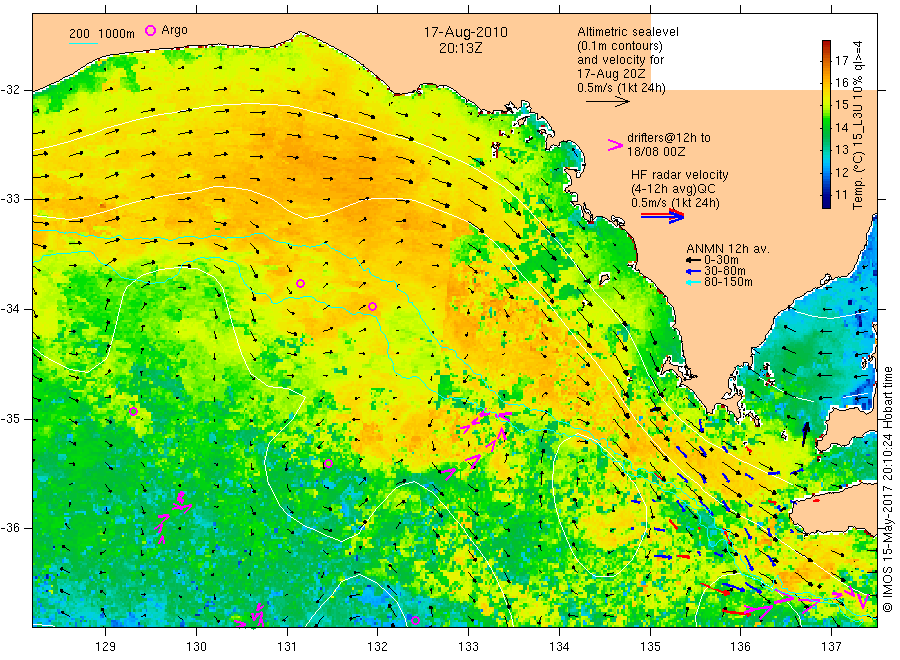Click the blue 30-80m ANMN arrow symbol
The height and width of the screenshot is (660, 900).
click(693, 271)
